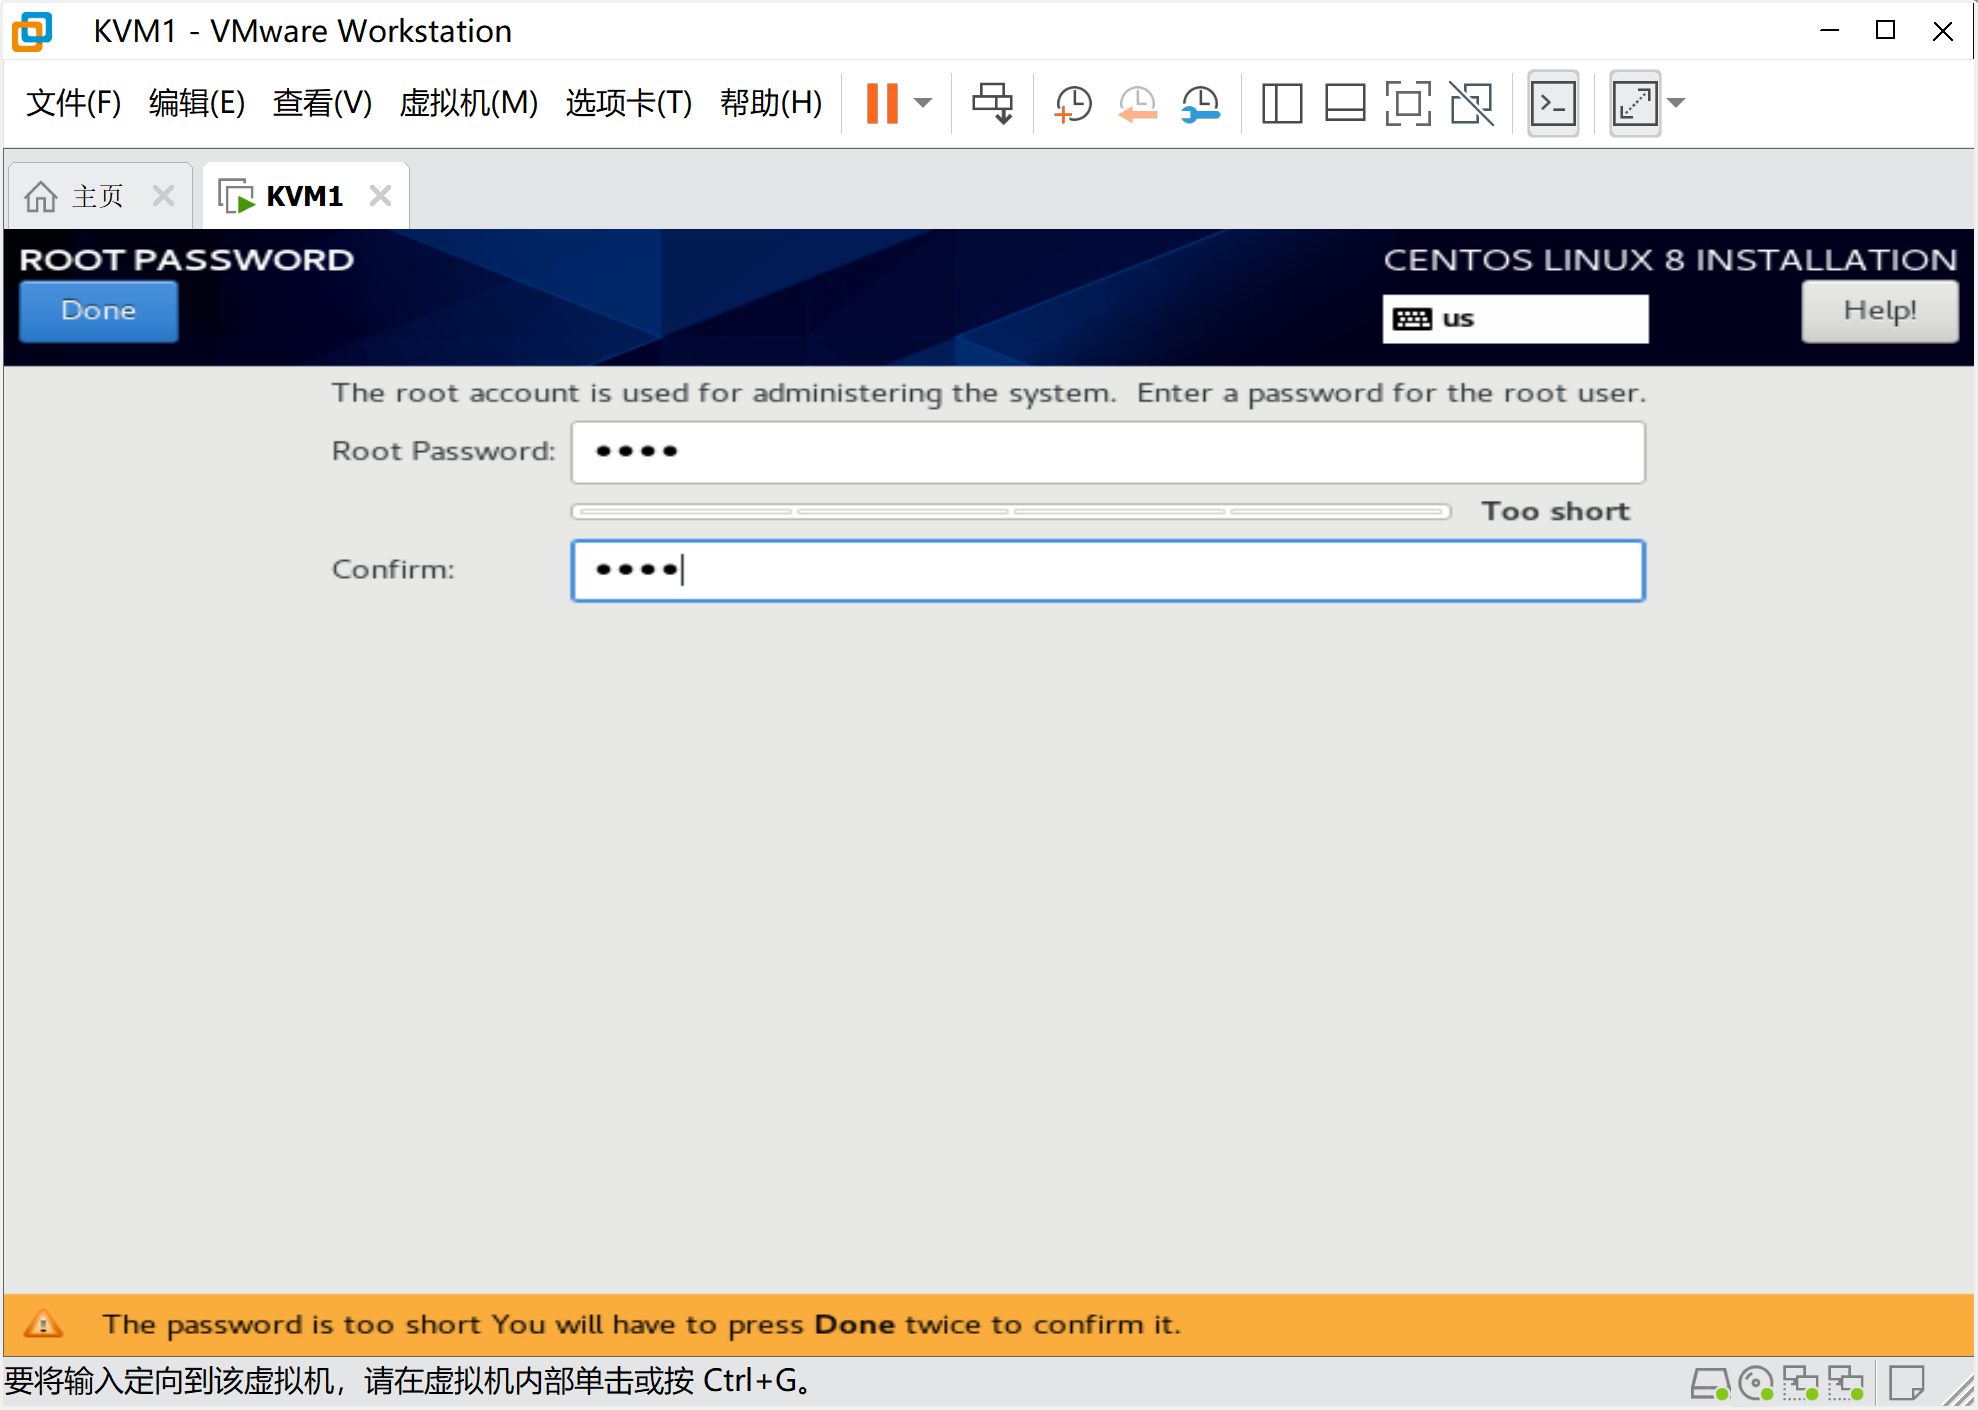Open the snapshot manager
This screenshot has height=1410, width=1978.
point(1200,103)
